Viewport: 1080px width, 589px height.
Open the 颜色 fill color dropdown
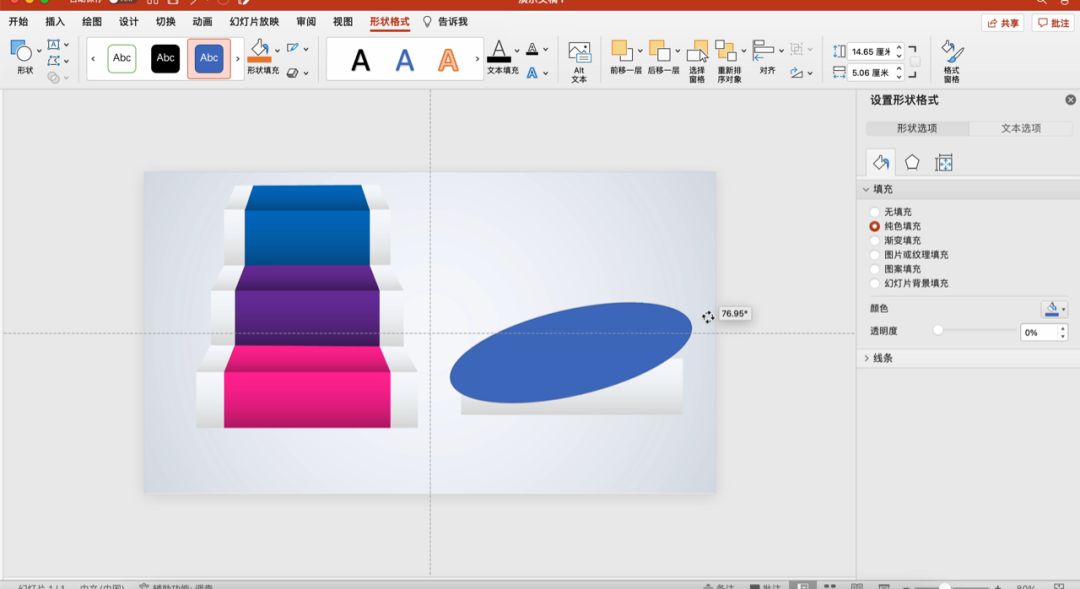coord(1054,309)
